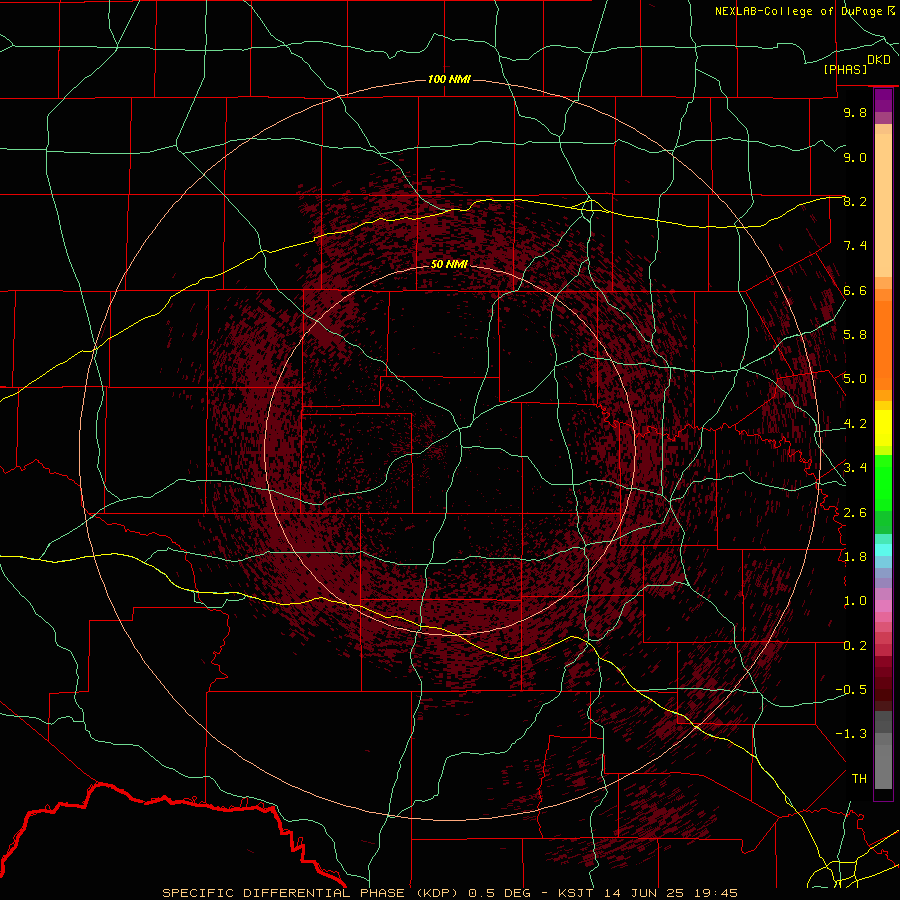Click the 14 JUN 25 date text
The width and height of the screenshot is (900, 900).
(643, 893)
